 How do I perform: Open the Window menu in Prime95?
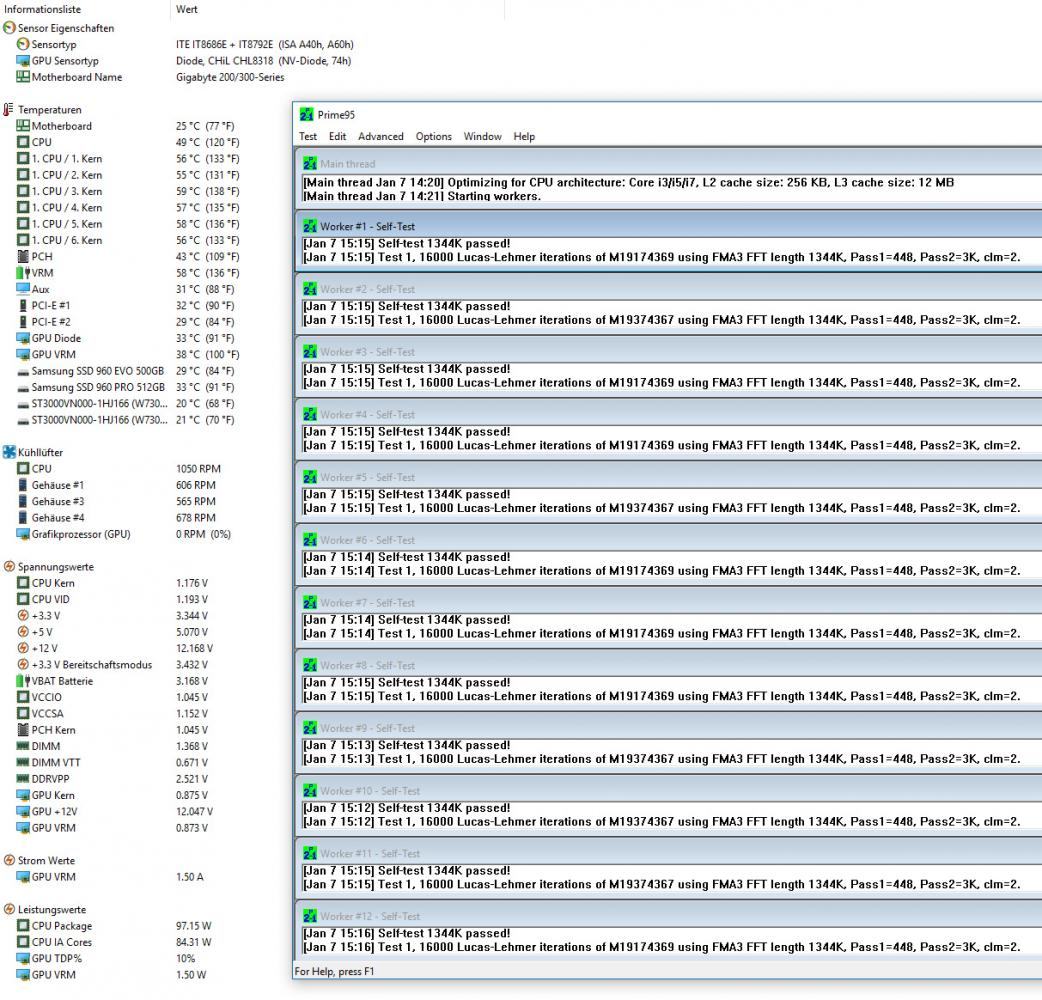tap(482, 136)
